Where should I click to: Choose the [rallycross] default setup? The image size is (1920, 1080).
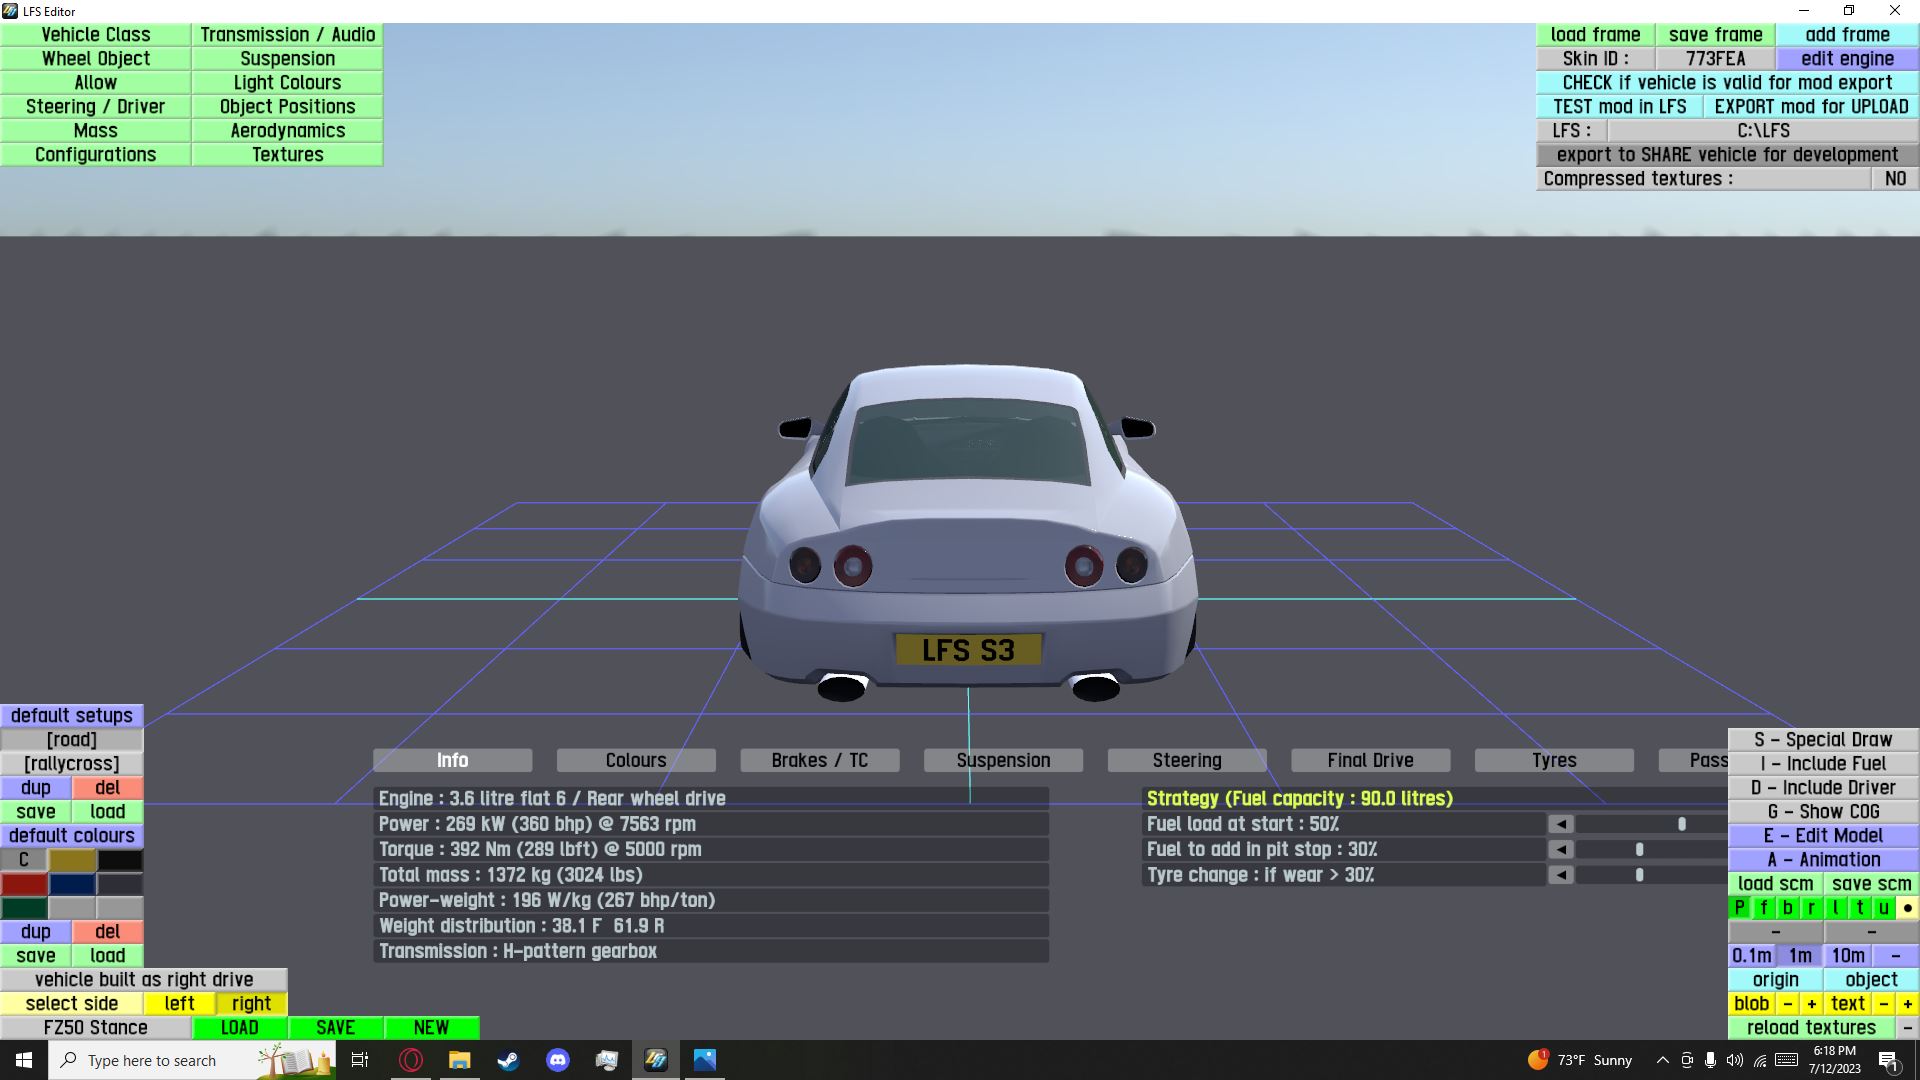pos(72,764)
